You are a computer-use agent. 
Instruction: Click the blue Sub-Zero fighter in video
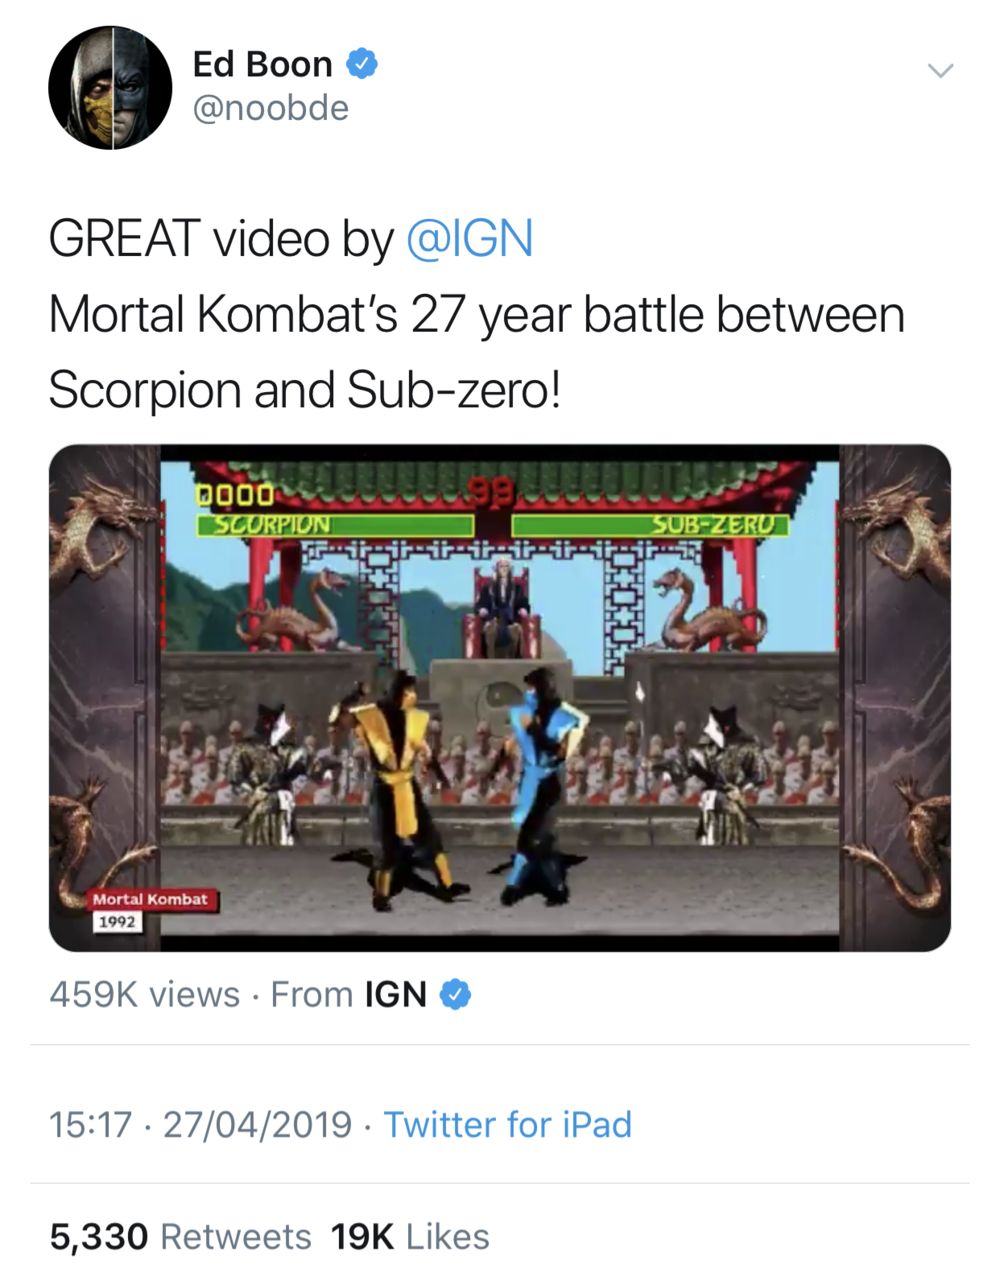(x=540, y=787)
